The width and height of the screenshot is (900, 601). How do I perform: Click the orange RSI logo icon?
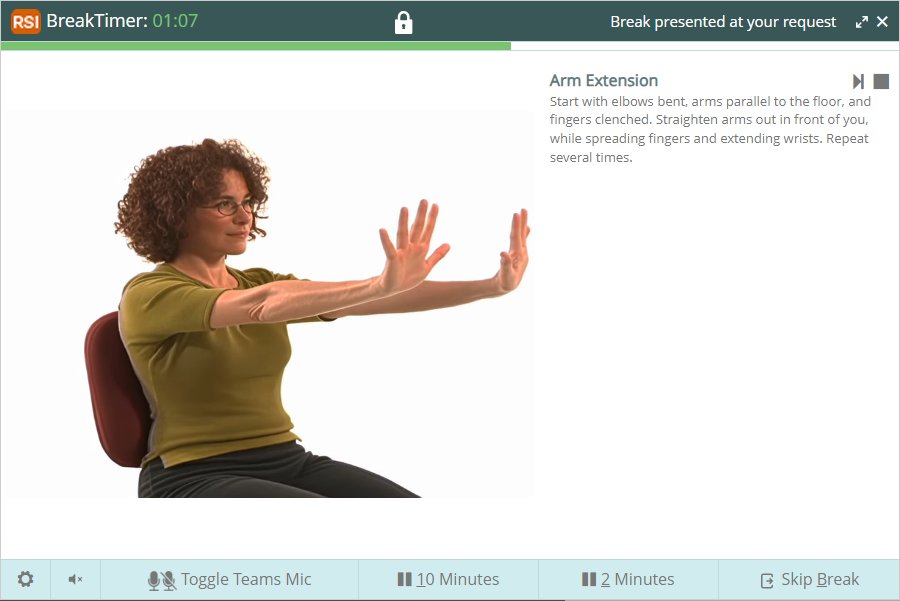[26, 22]
